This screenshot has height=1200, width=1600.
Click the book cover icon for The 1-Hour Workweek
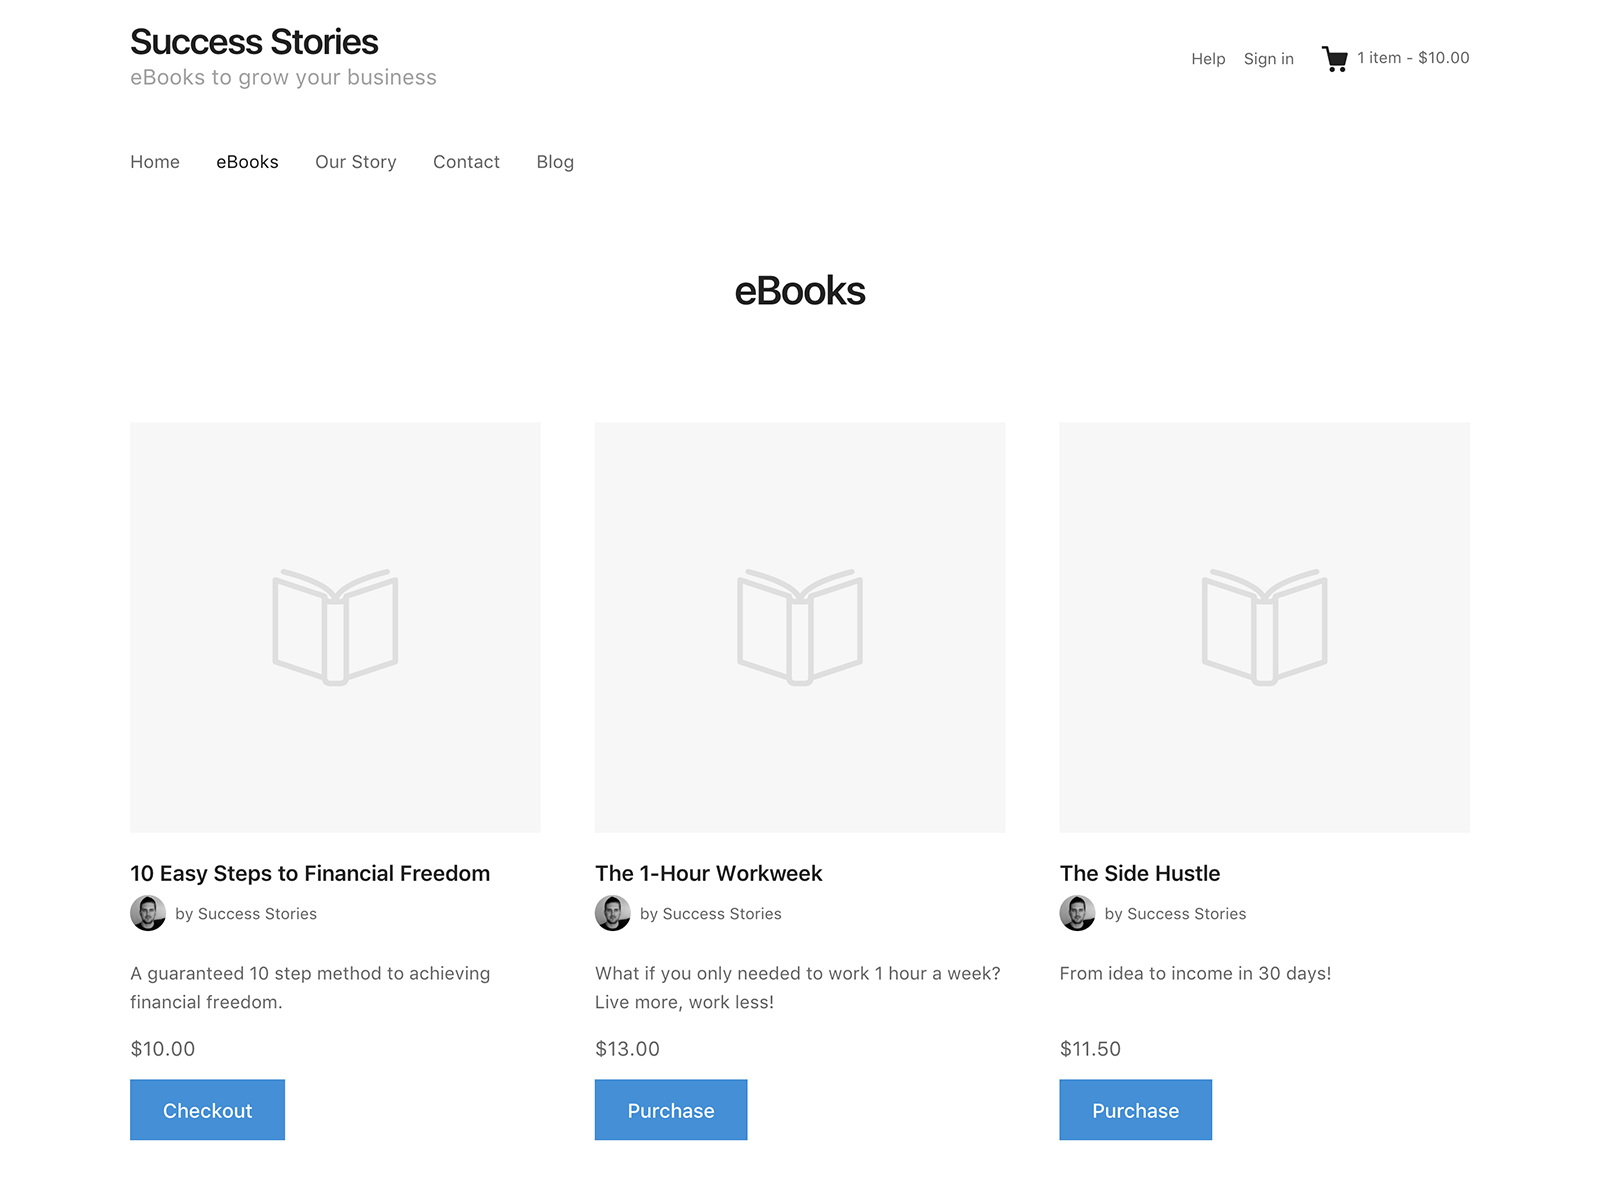click(800, 626)
